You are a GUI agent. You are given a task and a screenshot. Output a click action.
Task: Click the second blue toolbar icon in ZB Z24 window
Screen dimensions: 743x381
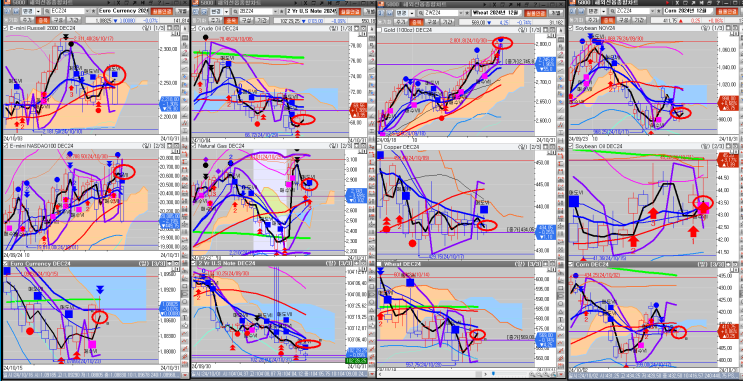click(204, 11)
